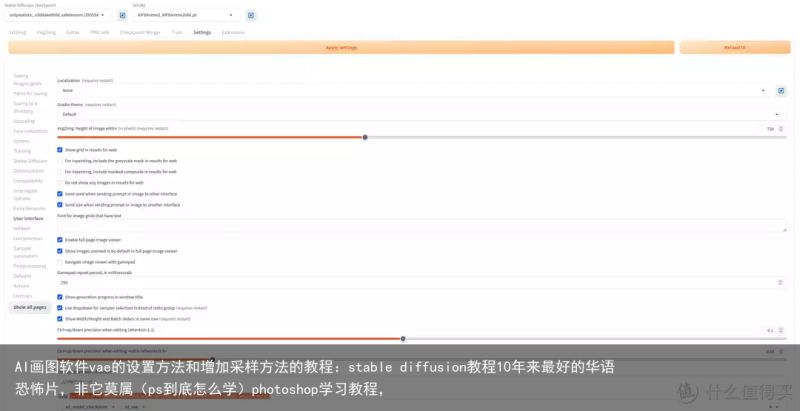Open Training settings page
The height and width of the screenshot is (411, 800).
[22, 151]
